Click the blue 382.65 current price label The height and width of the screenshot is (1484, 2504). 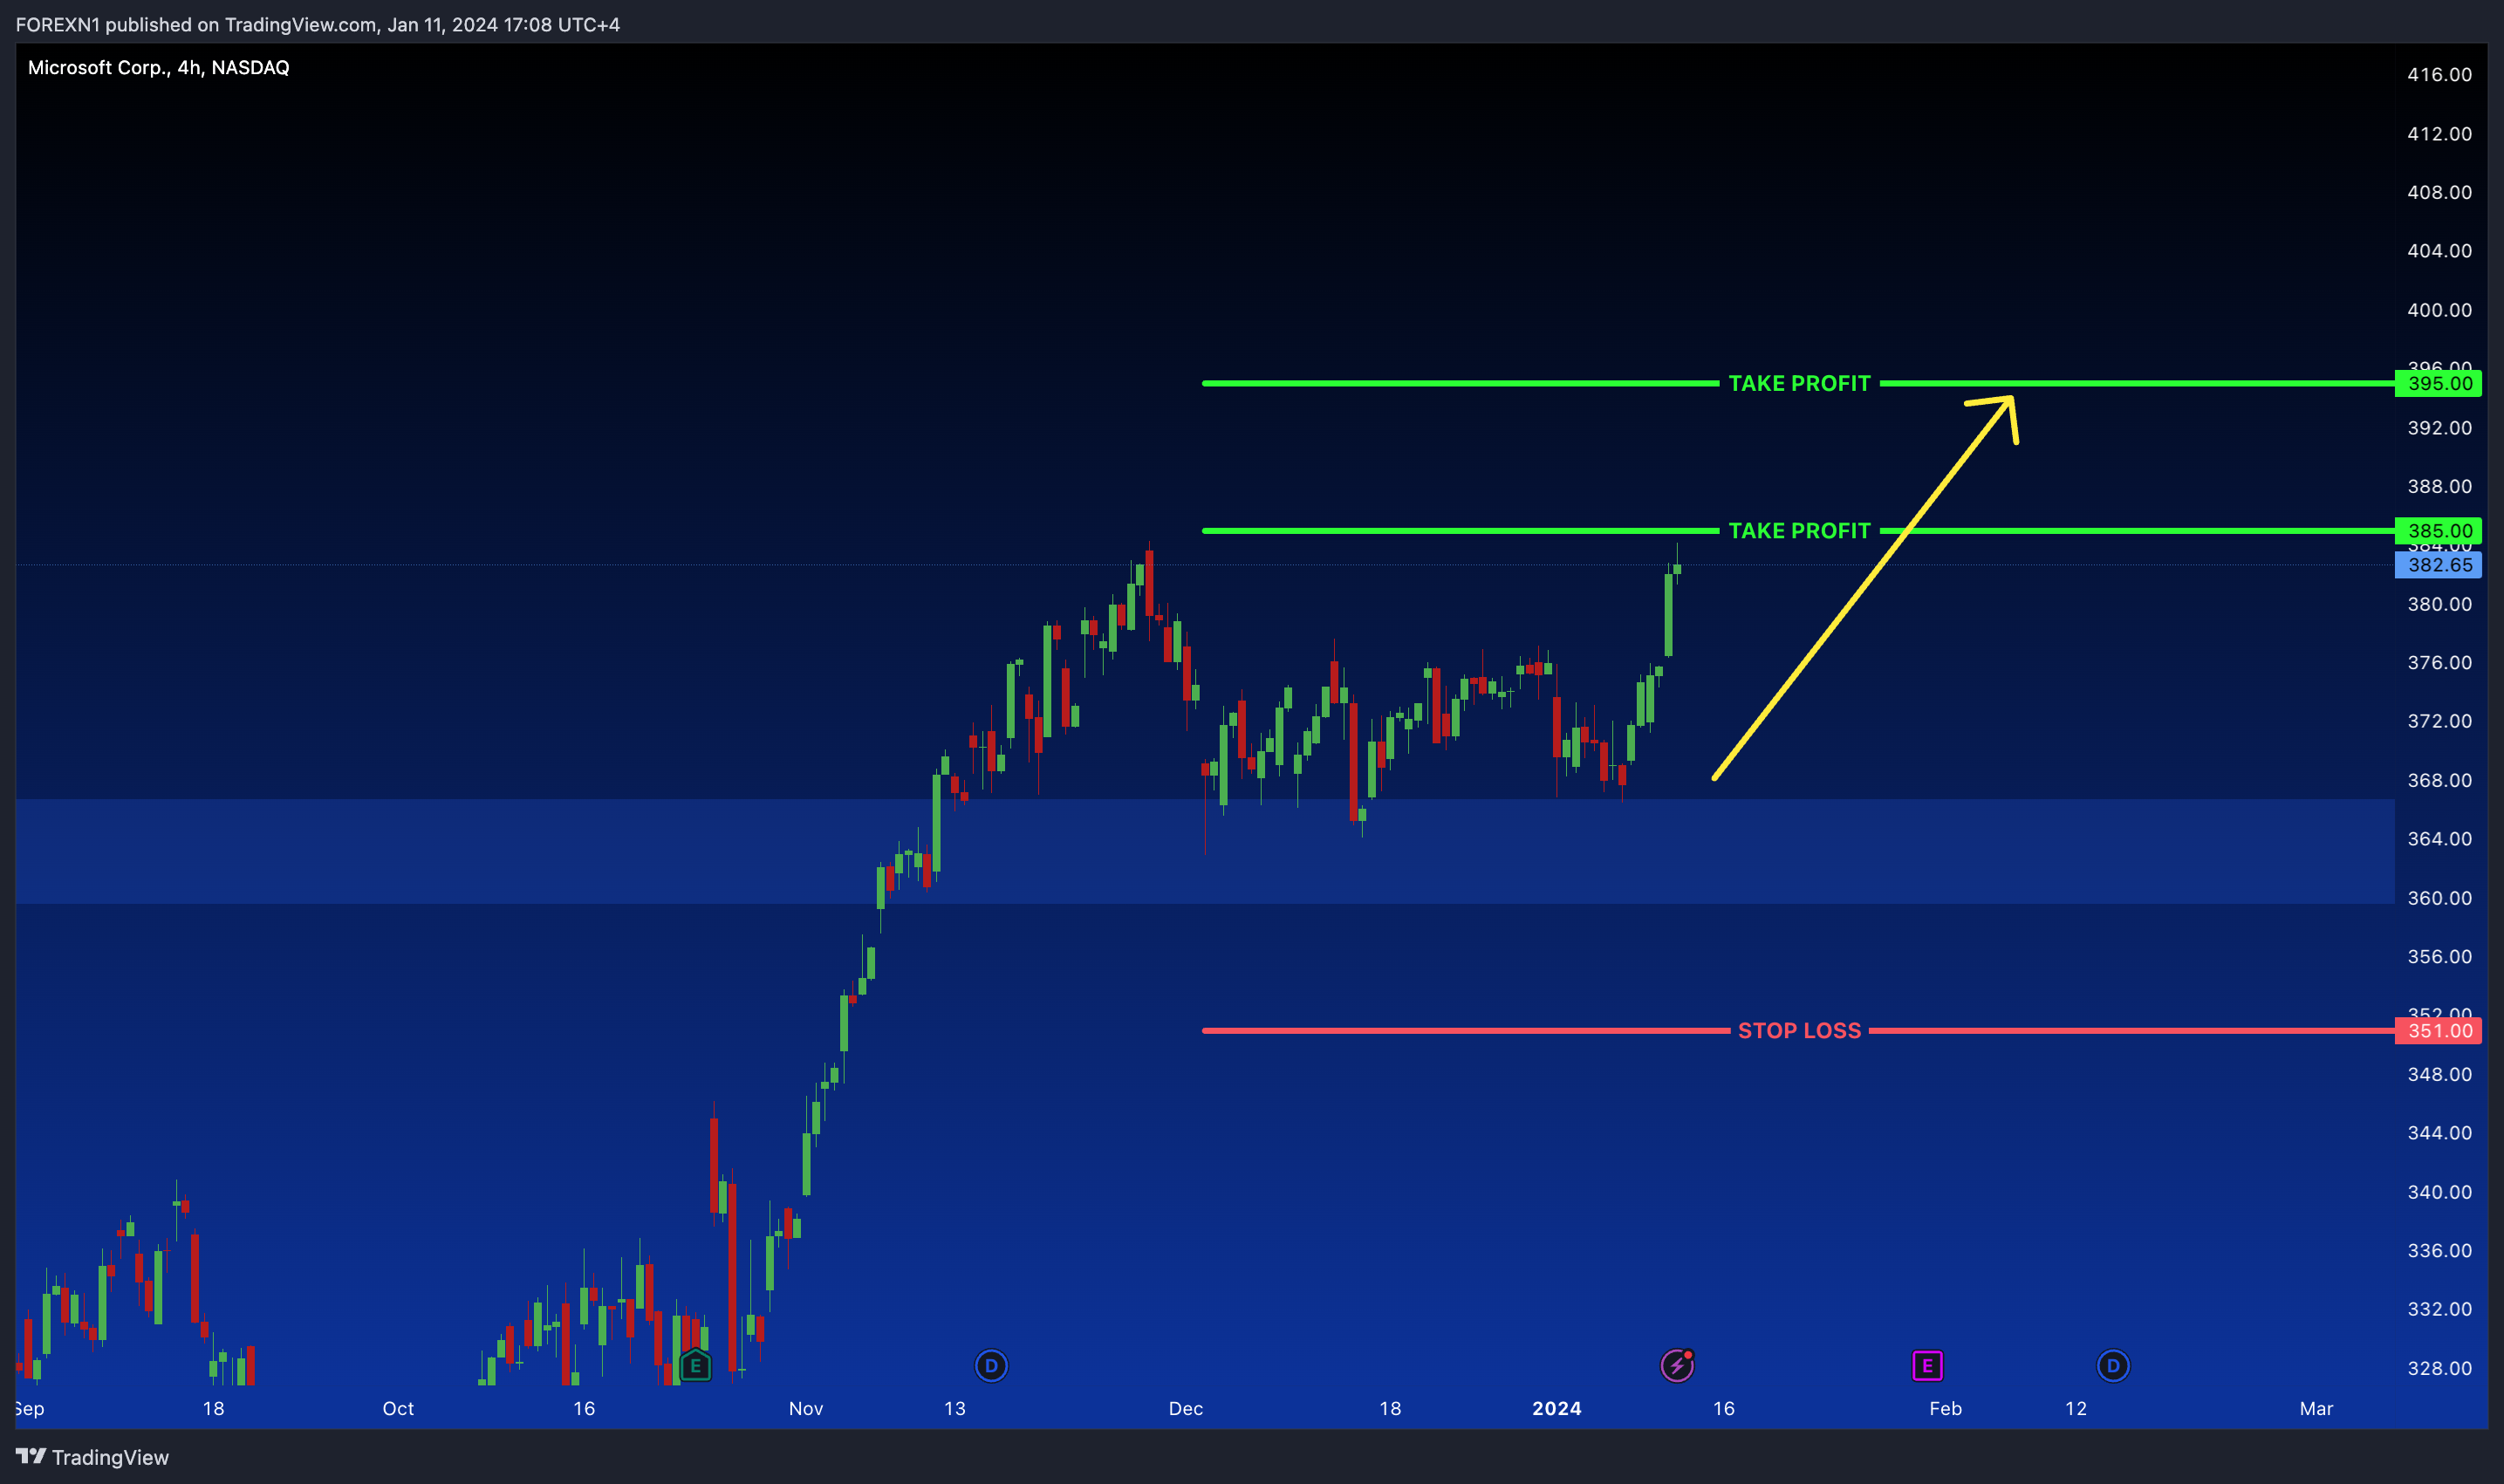(x=2438, y=565)
